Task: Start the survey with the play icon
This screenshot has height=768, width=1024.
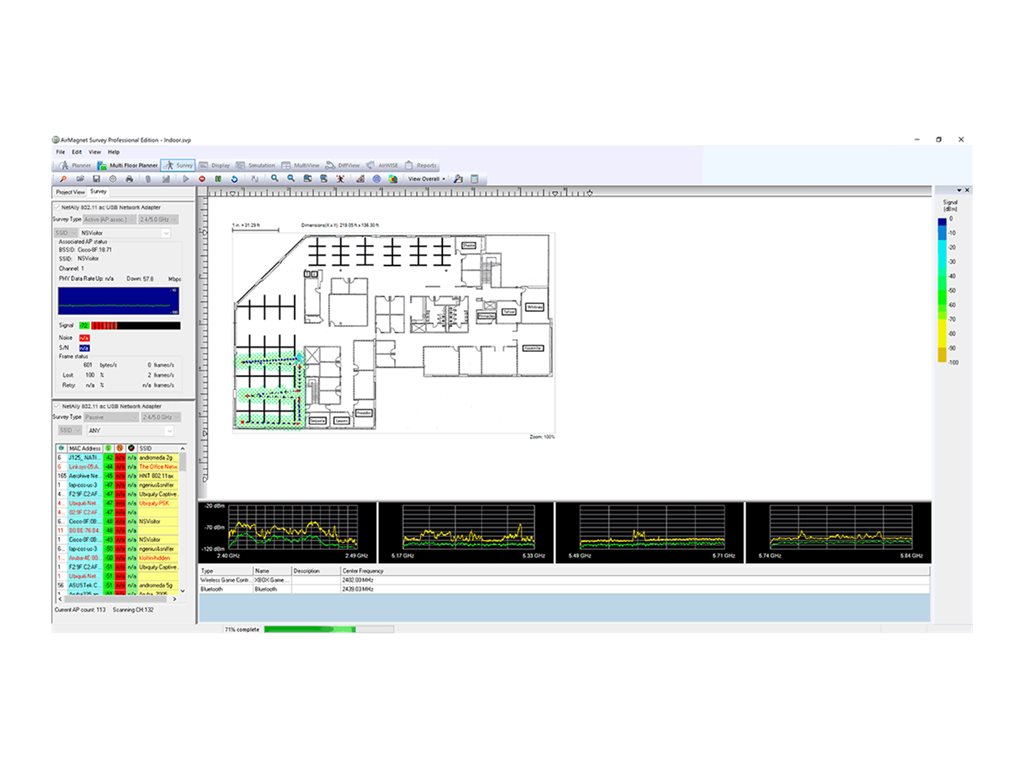Action: [x=186, y=179]
